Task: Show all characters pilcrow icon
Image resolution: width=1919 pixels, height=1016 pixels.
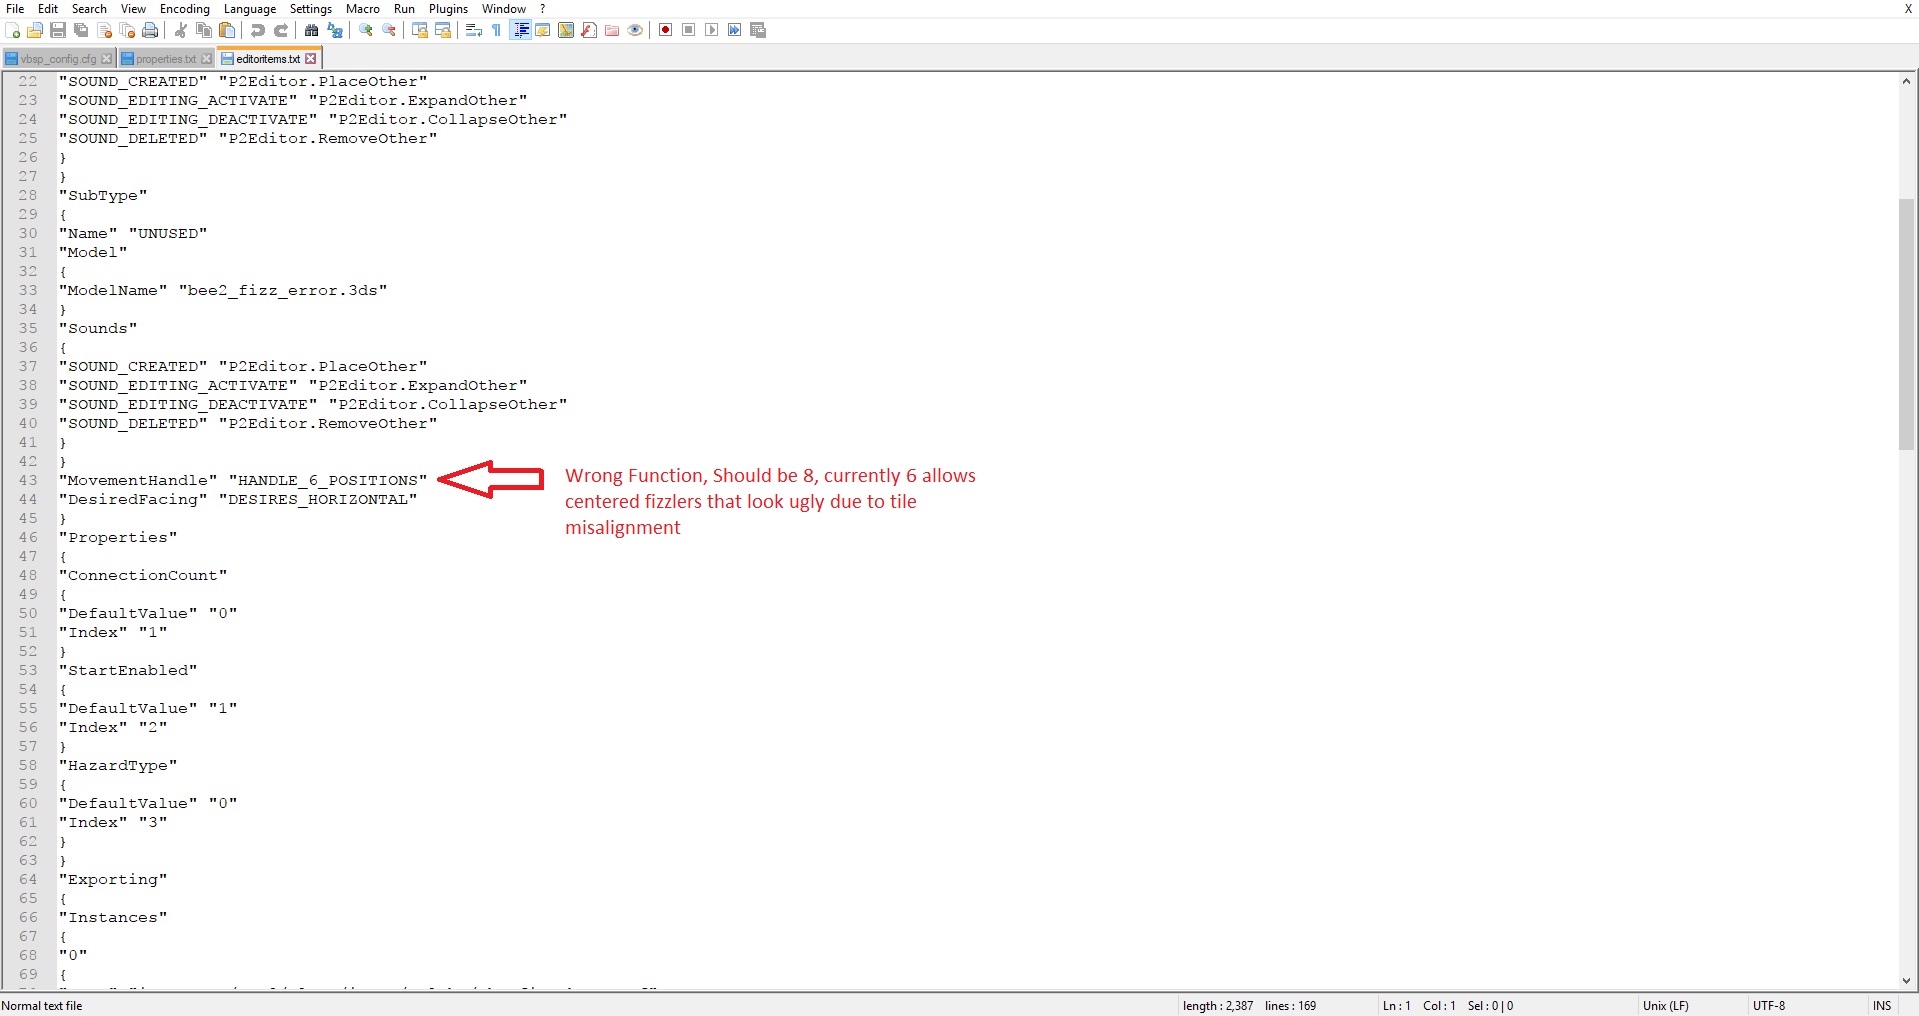Action: [496, 30]
